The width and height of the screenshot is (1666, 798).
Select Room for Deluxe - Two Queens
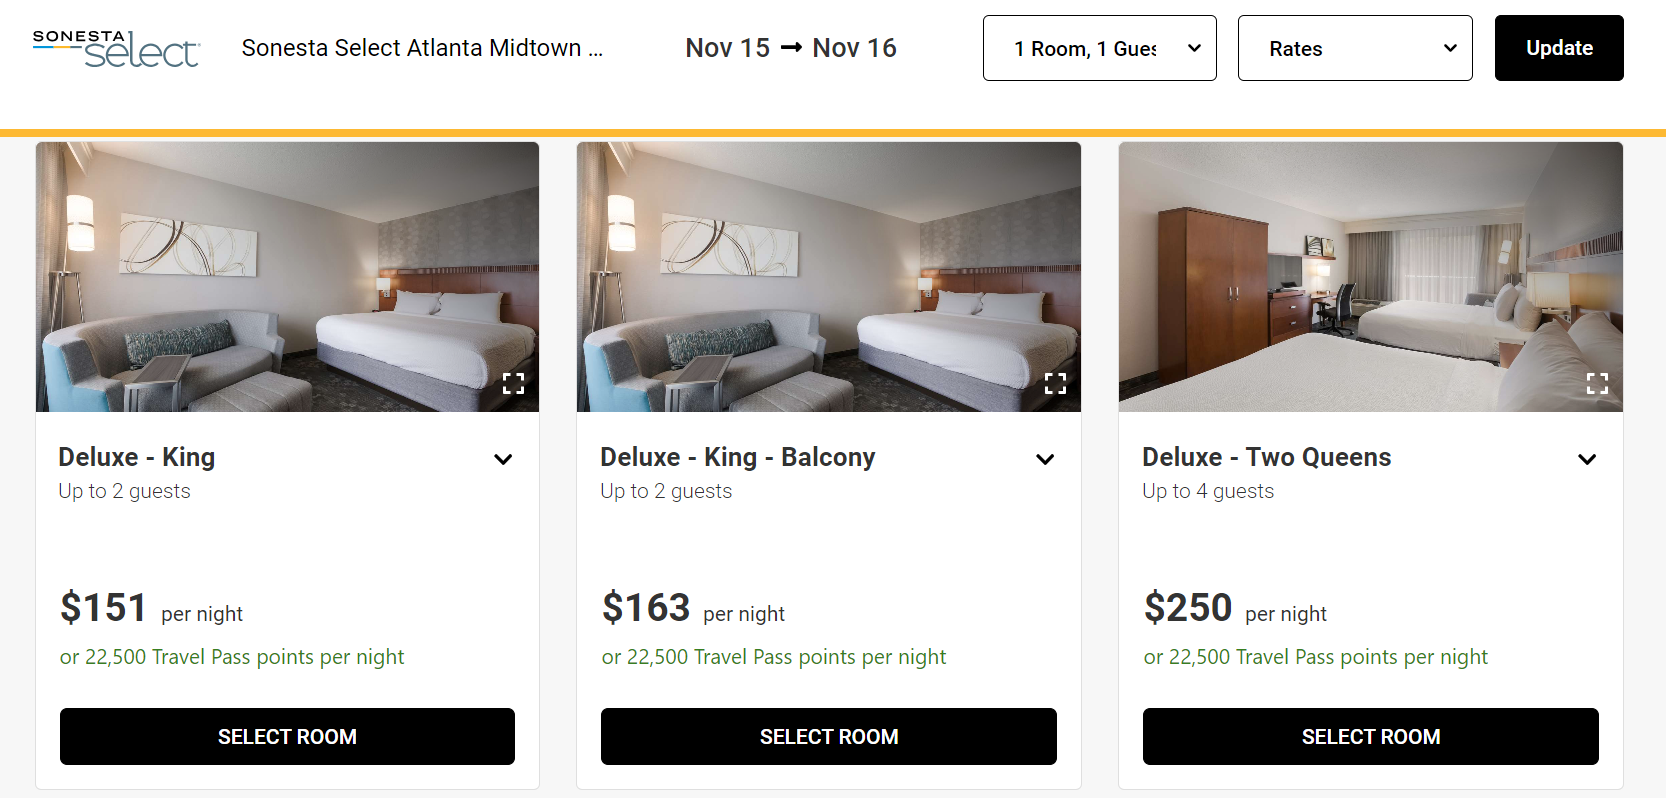(1370, 737)
